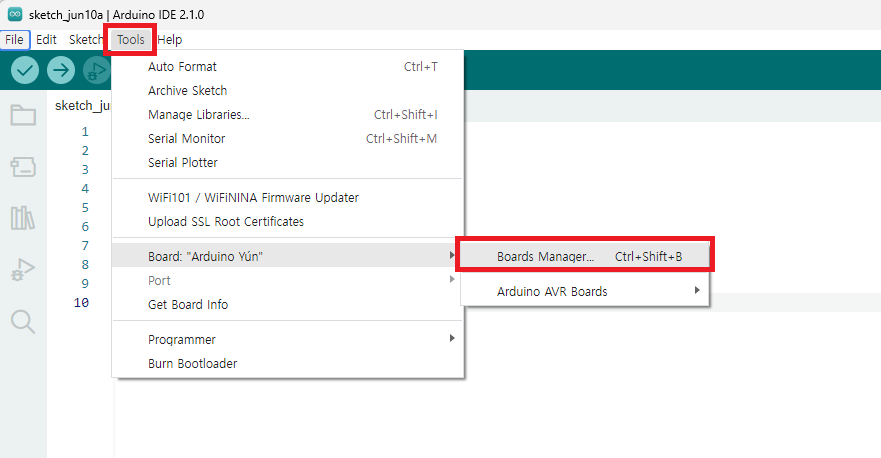Screen dimensions: 881x458
Task: Expand the Port submenu
Action: 288,280
